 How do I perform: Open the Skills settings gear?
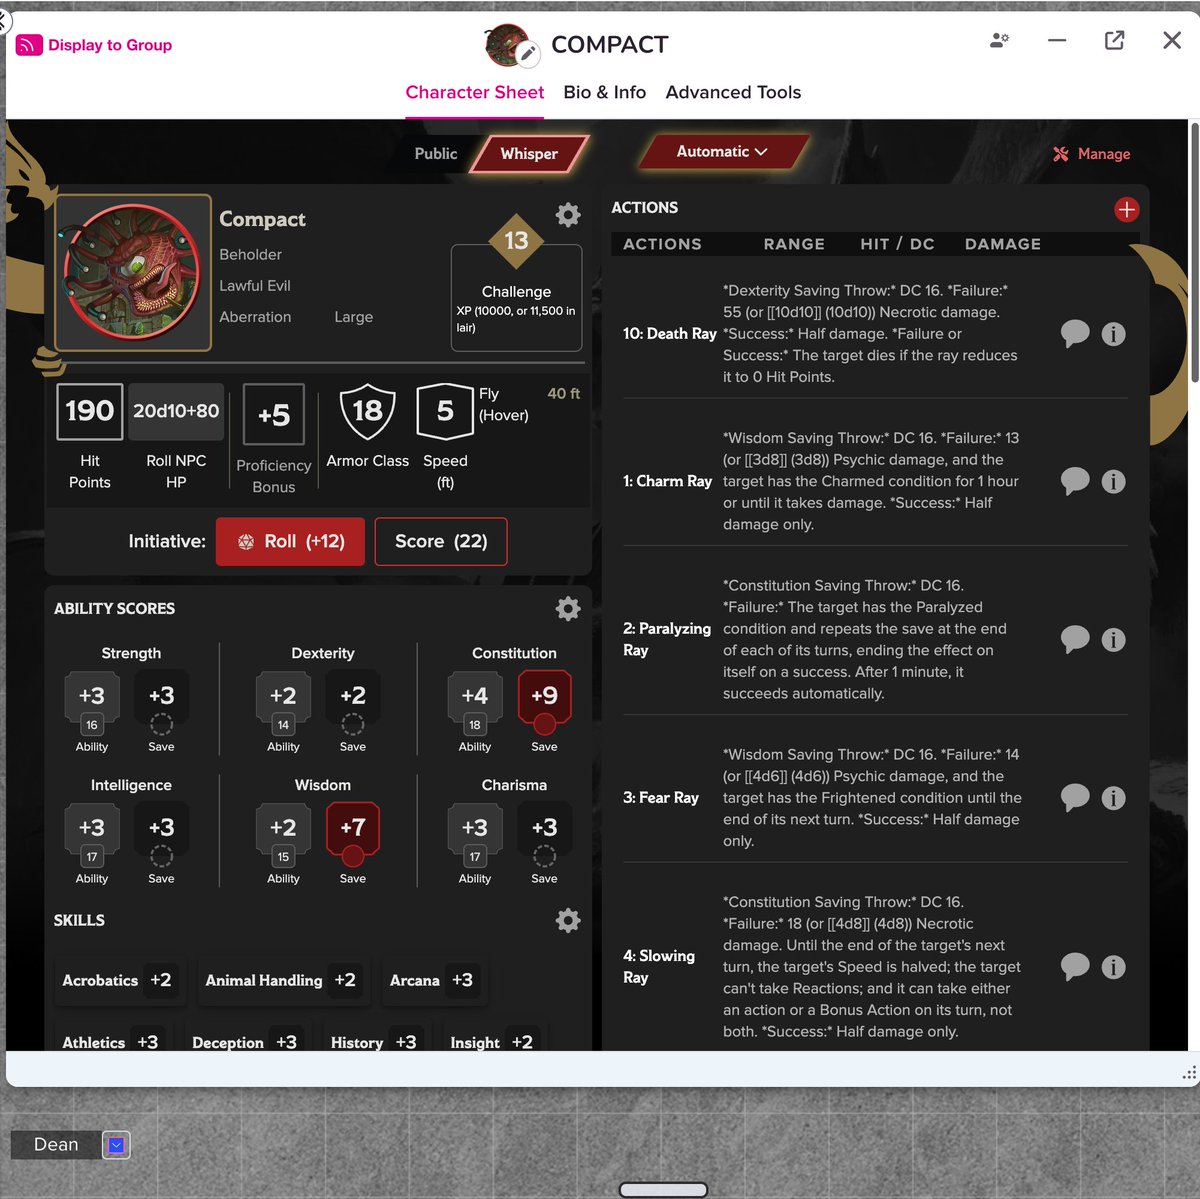(x=567, y=920)
